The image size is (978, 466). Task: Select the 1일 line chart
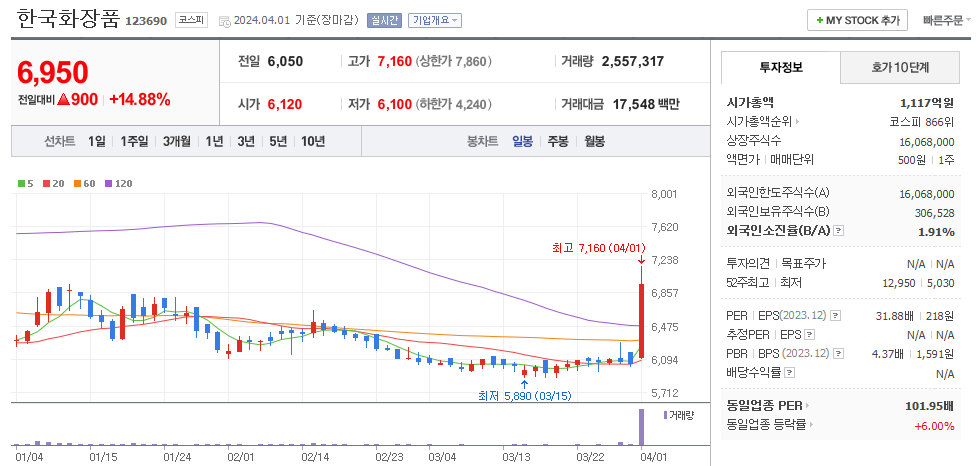pyautogui.click(x=97, y=142)
